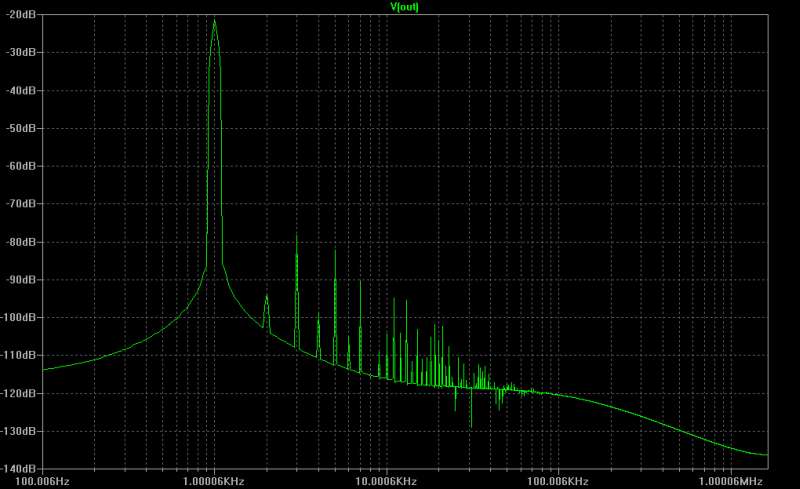Click the -80dB axis label
This screenshot has width=800, height=489.
tap(21, 241)
